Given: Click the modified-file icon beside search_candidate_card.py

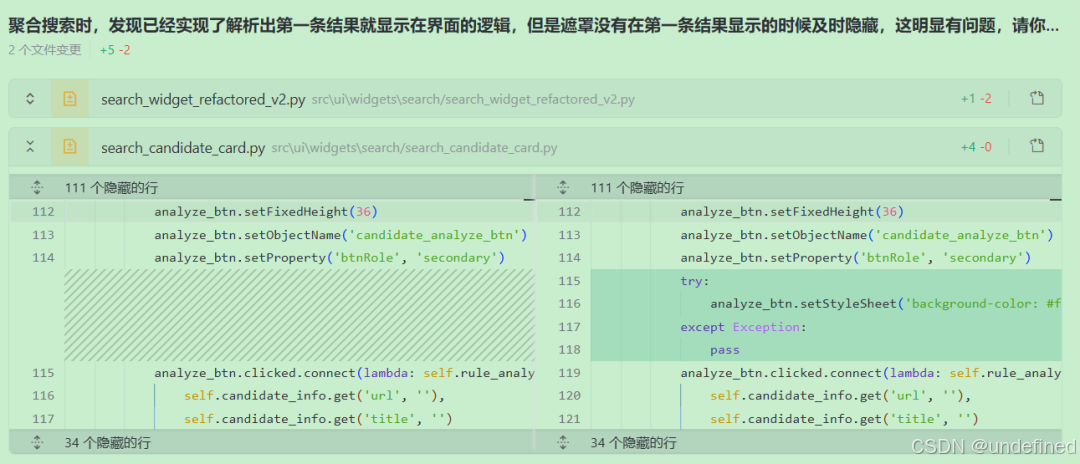Looking at the screenshot, I should [x=70, y=147].
